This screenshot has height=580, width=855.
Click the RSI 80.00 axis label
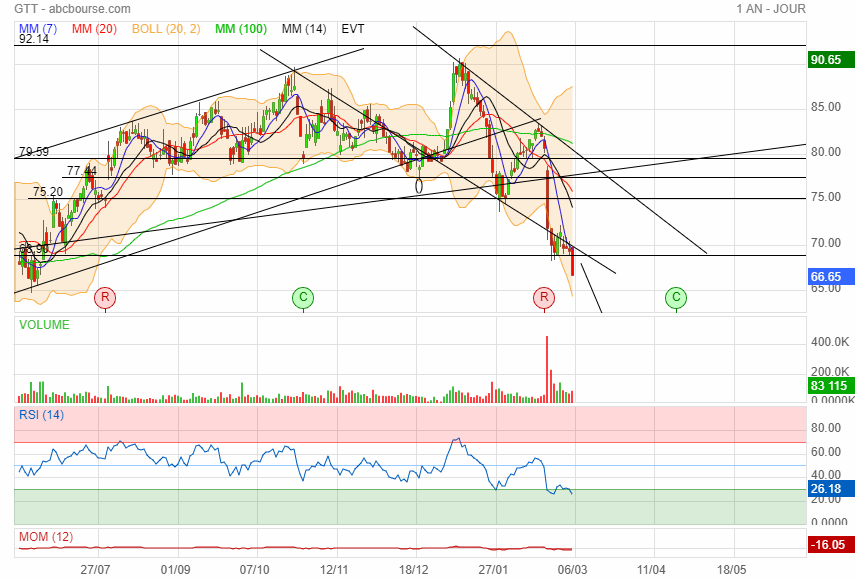(826, 428)
